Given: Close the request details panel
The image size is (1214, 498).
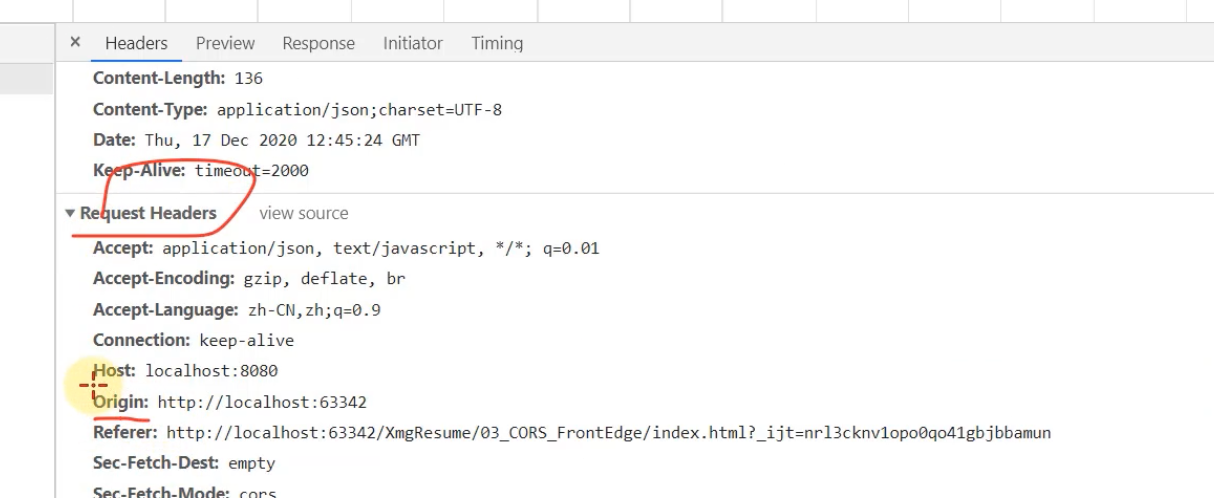Looking at the screenshot, I should [x=75, y=43].
